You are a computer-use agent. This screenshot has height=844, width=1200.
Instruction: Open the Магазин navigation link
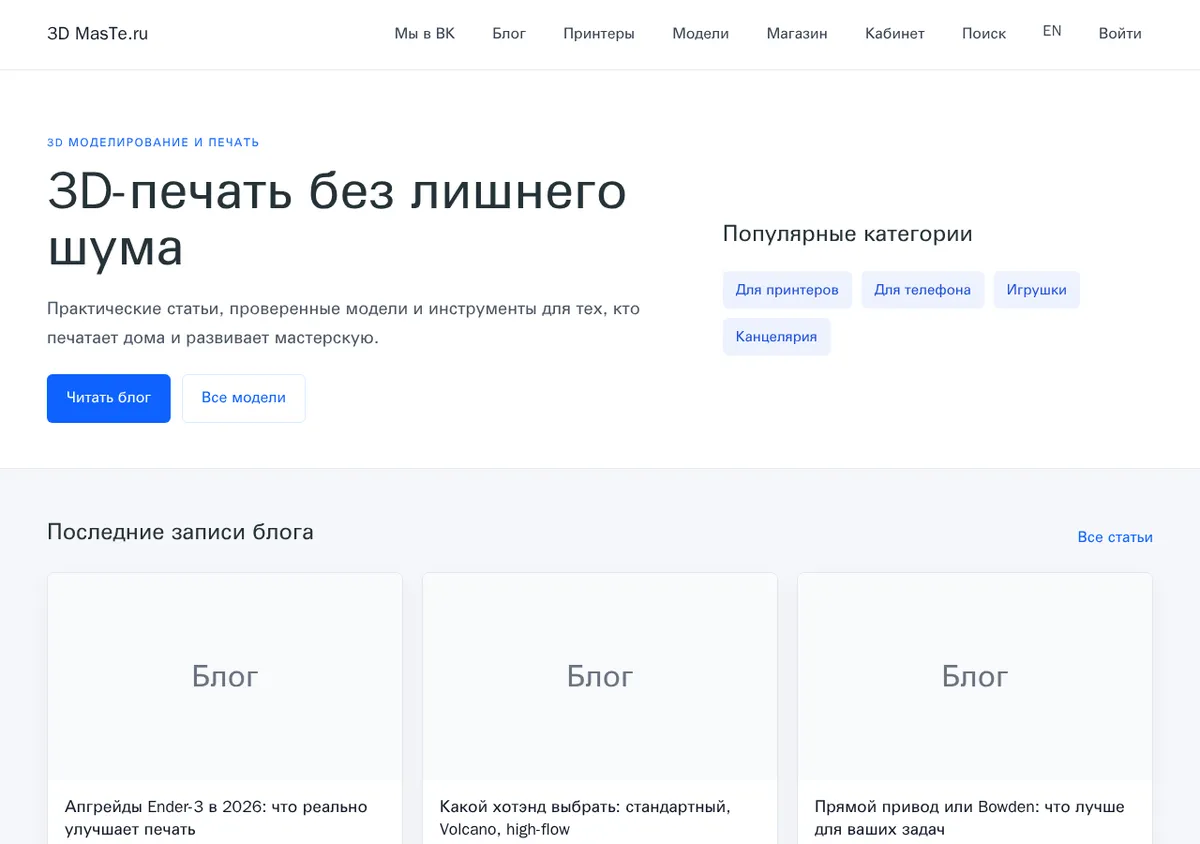coord(797,34)
